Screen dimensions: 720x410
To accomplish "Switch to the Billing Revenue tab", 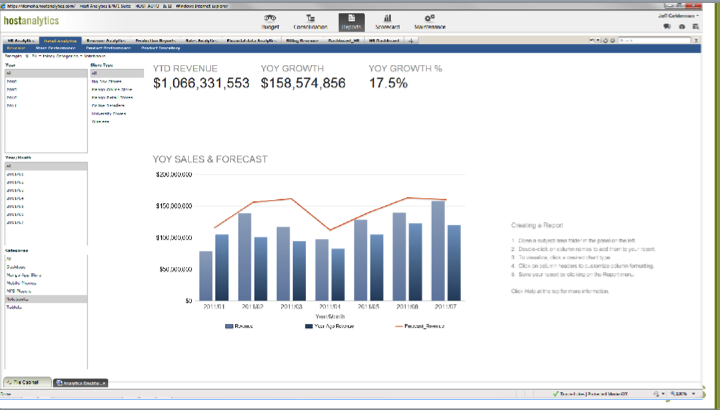I will click(x=302, y=41).
